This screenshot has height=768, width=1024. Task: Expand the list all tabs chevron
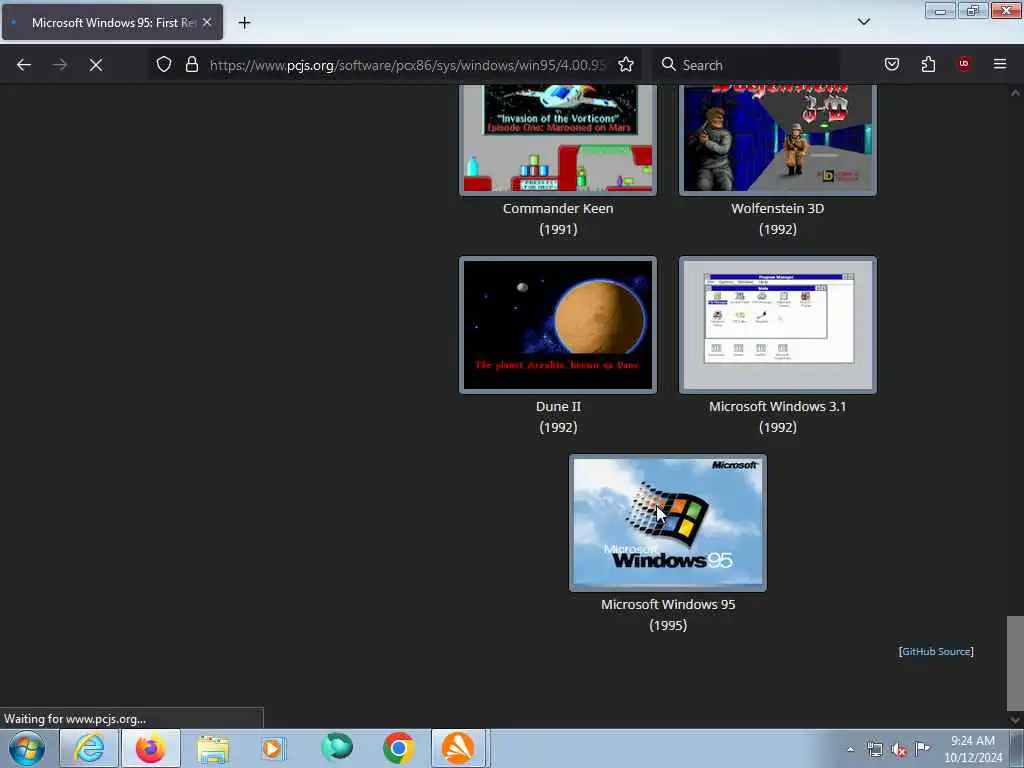point(863,22)
